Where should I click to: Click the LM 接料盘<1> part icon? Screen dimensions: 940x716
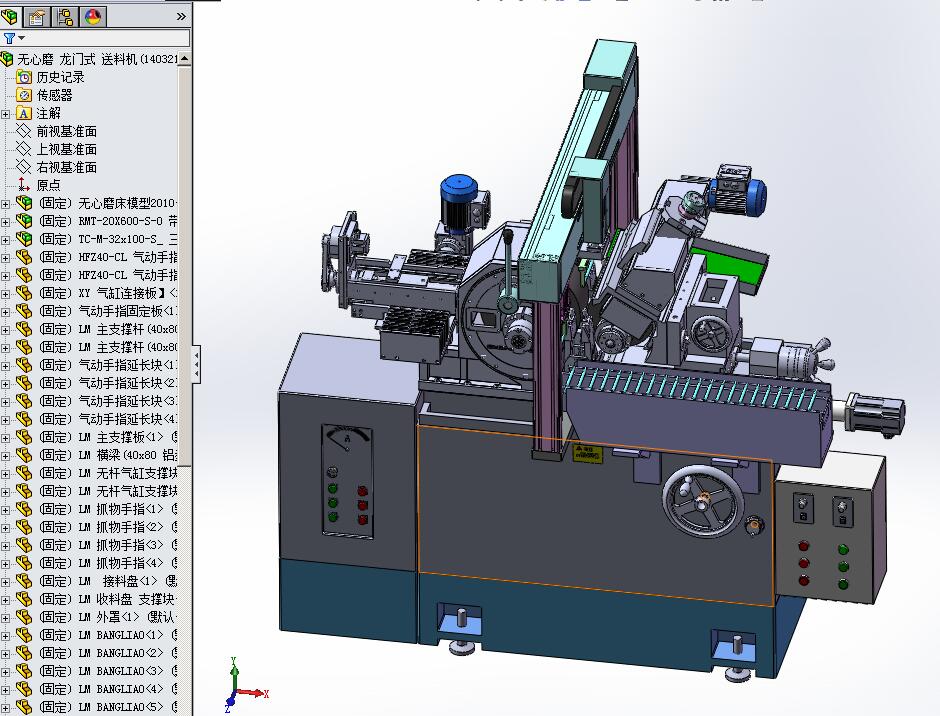[x=24, y=580]
